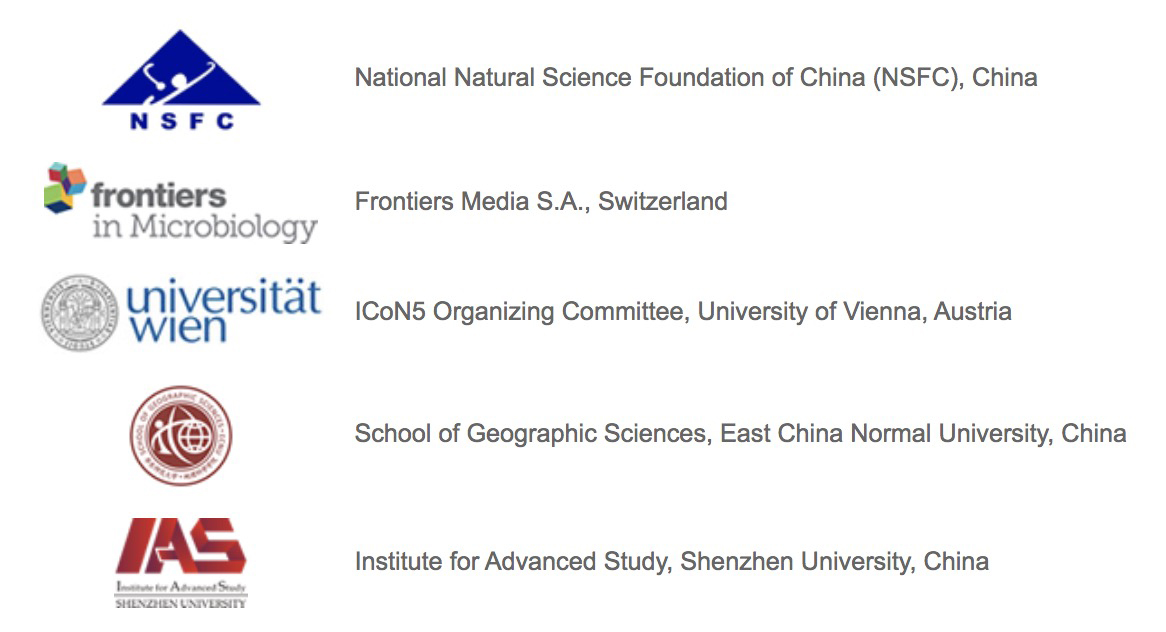Open the Frontiers Media S.A., Switzerland entry
The width and height of the screenshot is (1166, 632).
[541, 201]
